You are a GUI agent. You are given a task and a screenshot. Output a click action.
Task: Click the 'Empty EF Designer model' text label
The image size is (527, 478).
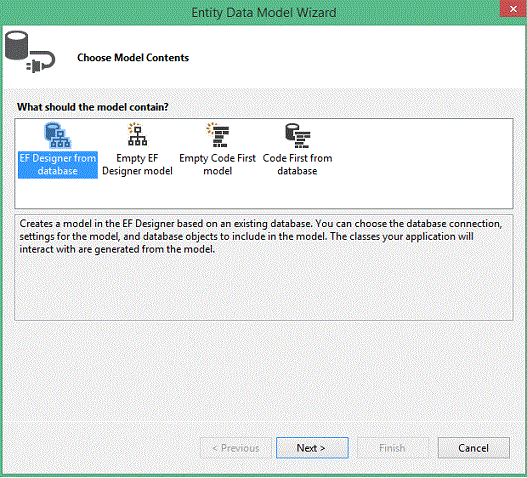pyautogui.click(x=137, y=164)
